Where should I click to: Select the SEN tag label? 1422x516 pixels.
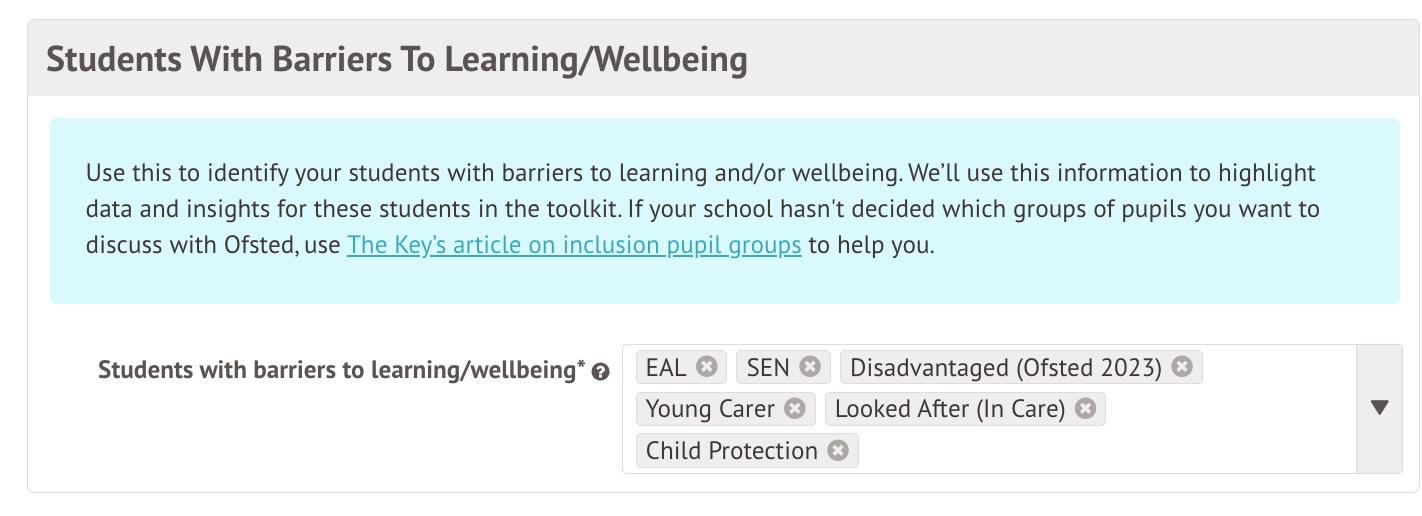click(768, 367)
